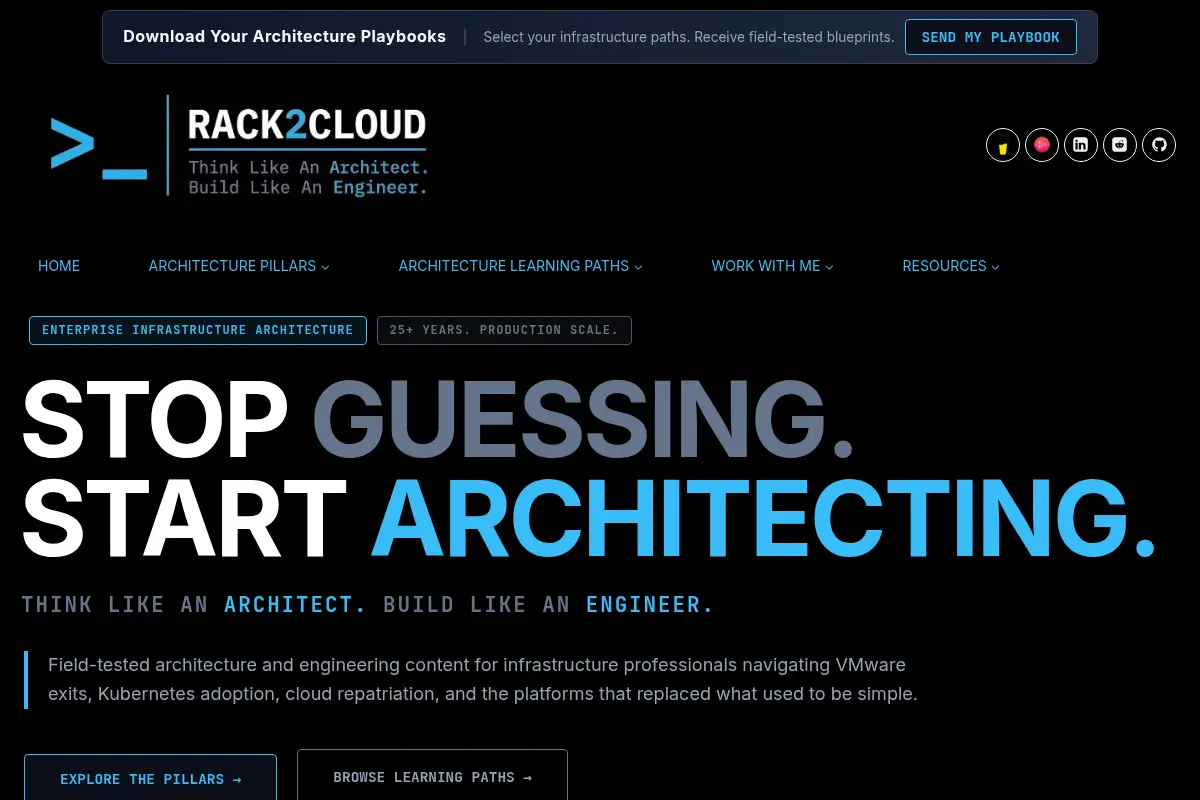Go to the Home menu item
The image size is (1200, 800).
[x=59, y=266]
